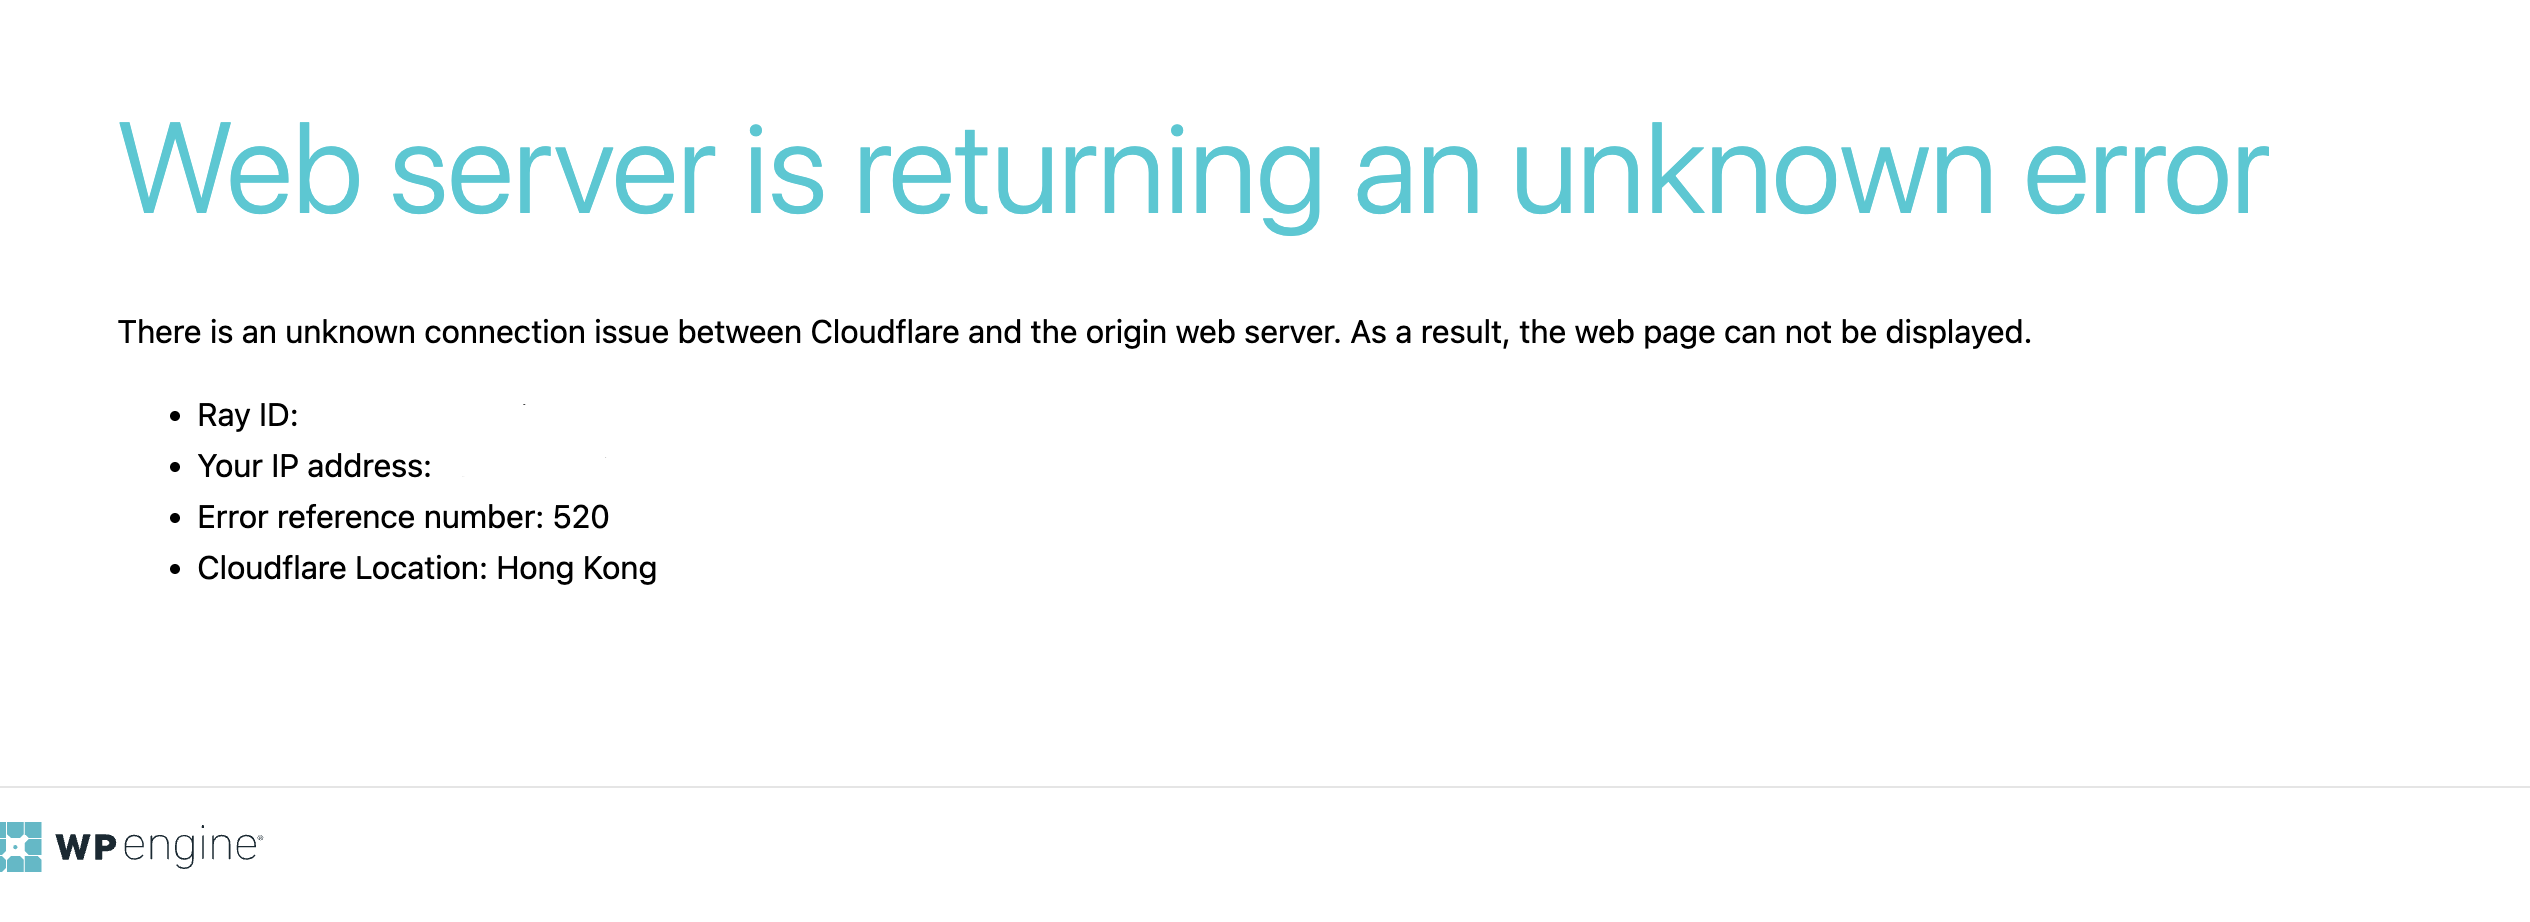The image size is (2530, 922).
Task: Click the bullet before Your IP address
Action: click(x=175, y=467)
